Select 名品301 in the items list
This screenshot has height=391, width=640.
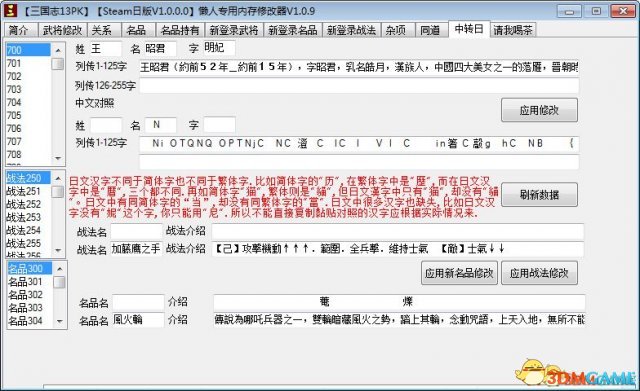click(29, 282)
